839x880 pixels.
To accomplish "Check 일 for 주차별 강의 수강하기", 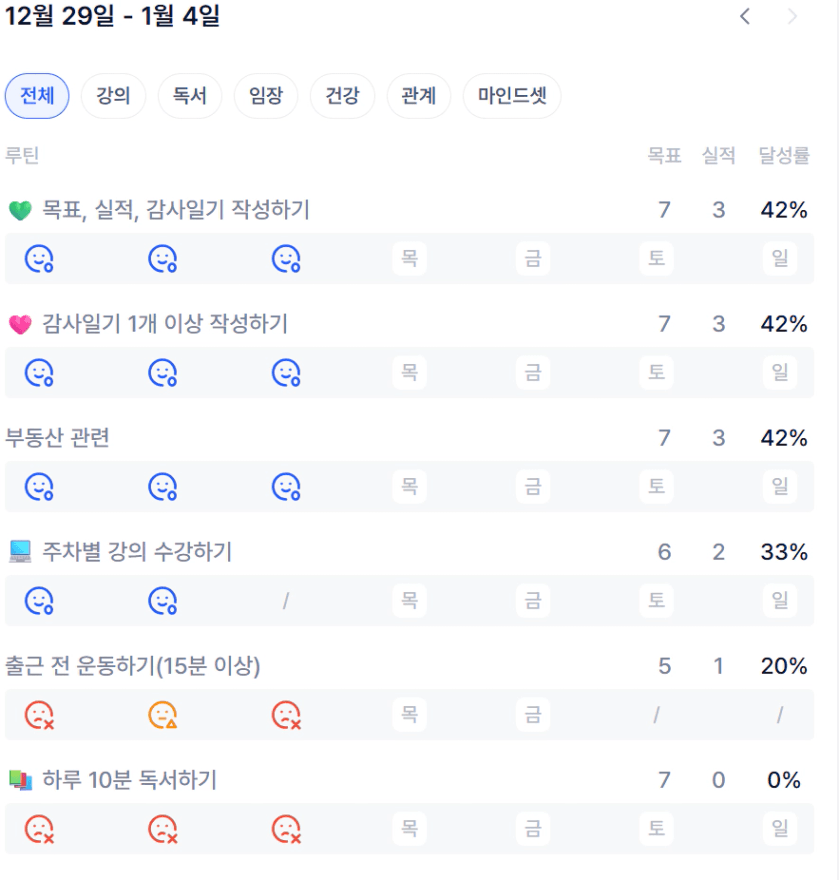I will tap(780, 601).
